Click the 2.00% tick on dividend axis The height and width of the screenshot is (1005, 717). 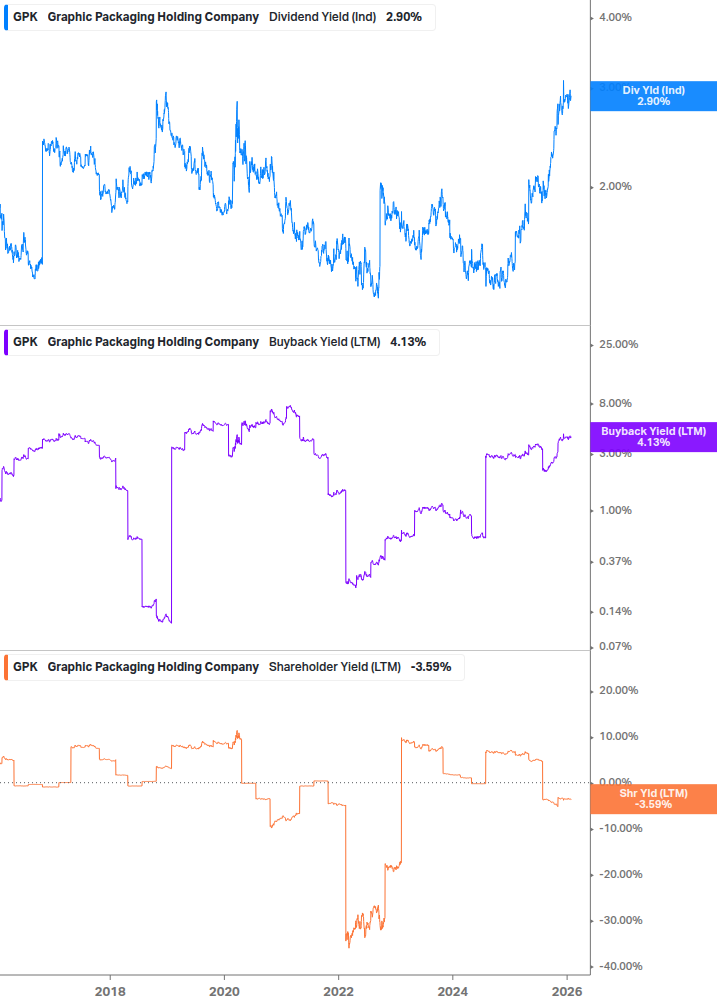615,187
